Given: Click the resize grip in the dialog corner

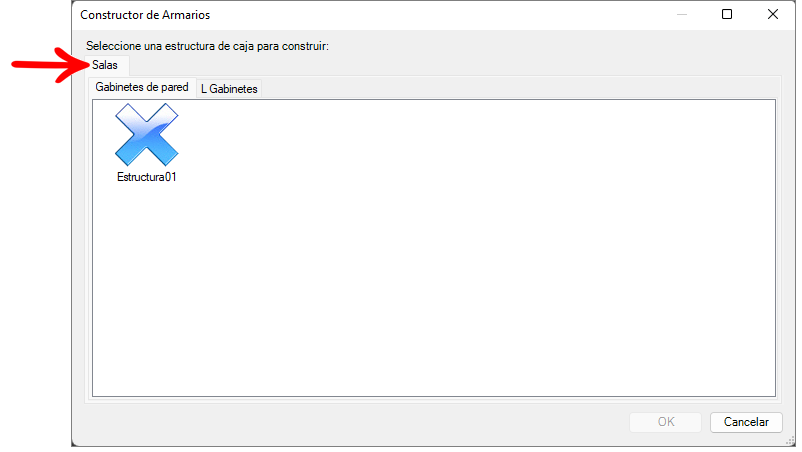Looking at the screenshot, I should pyautogui.click(x=790, y=441).
